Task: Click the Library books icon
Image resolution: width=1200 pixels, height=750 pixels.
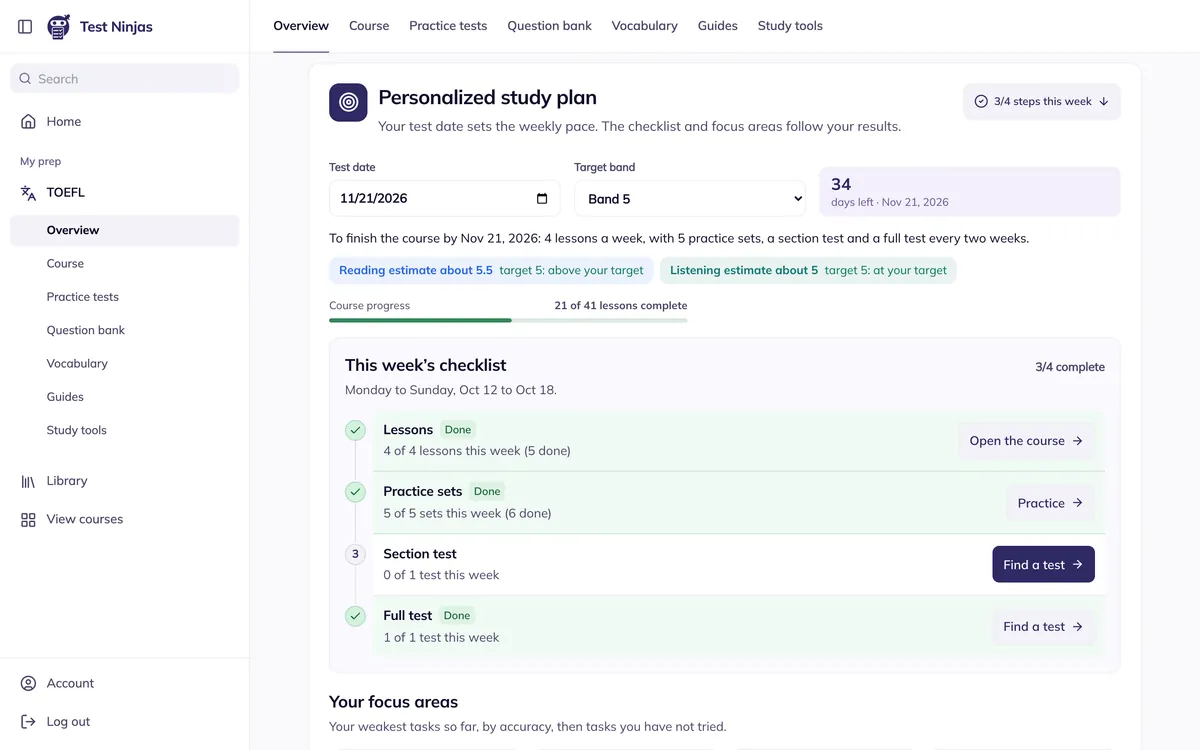Action: [x=28, y=481]
